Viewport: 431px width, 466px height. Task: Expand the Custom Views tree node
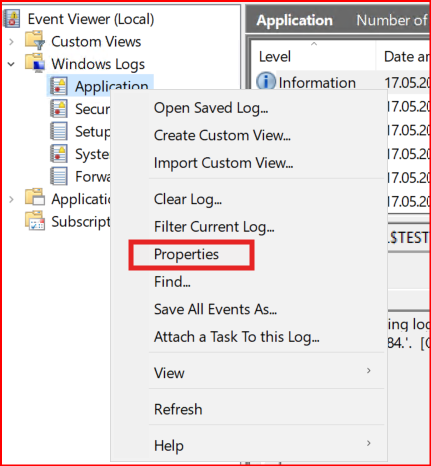(x=11, y=42)
